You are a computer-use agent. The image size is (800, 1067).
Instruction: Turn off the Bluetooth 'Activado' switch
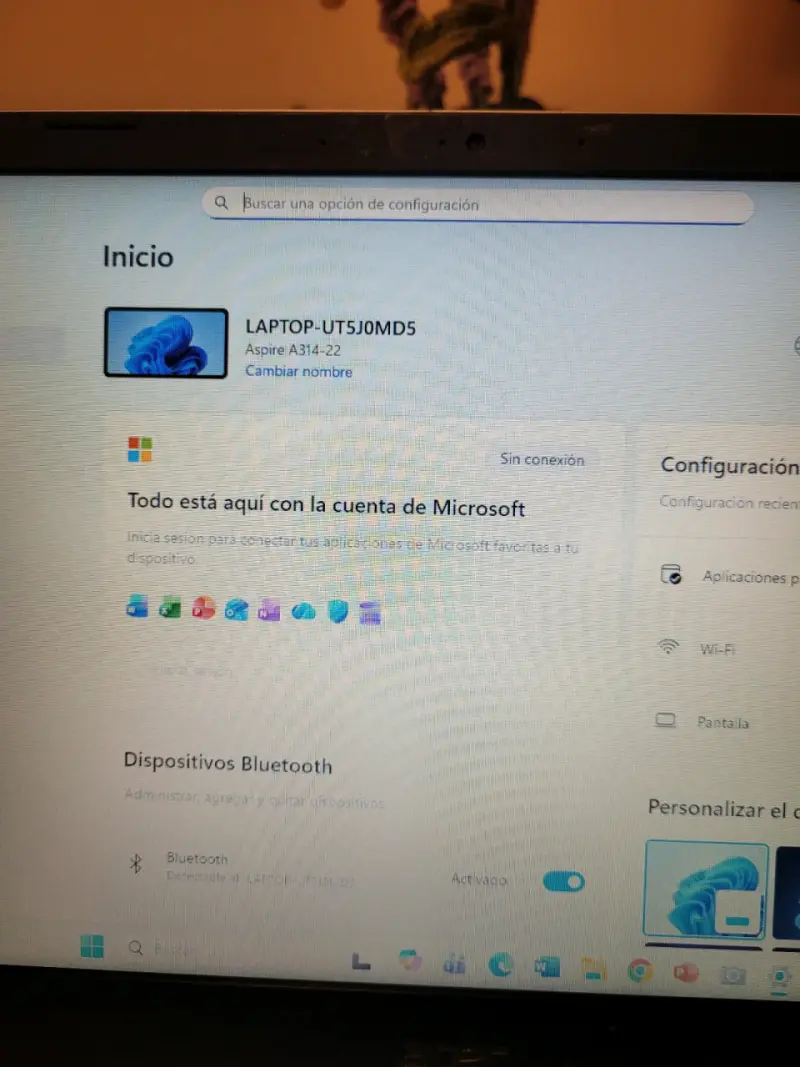point(563,882)
